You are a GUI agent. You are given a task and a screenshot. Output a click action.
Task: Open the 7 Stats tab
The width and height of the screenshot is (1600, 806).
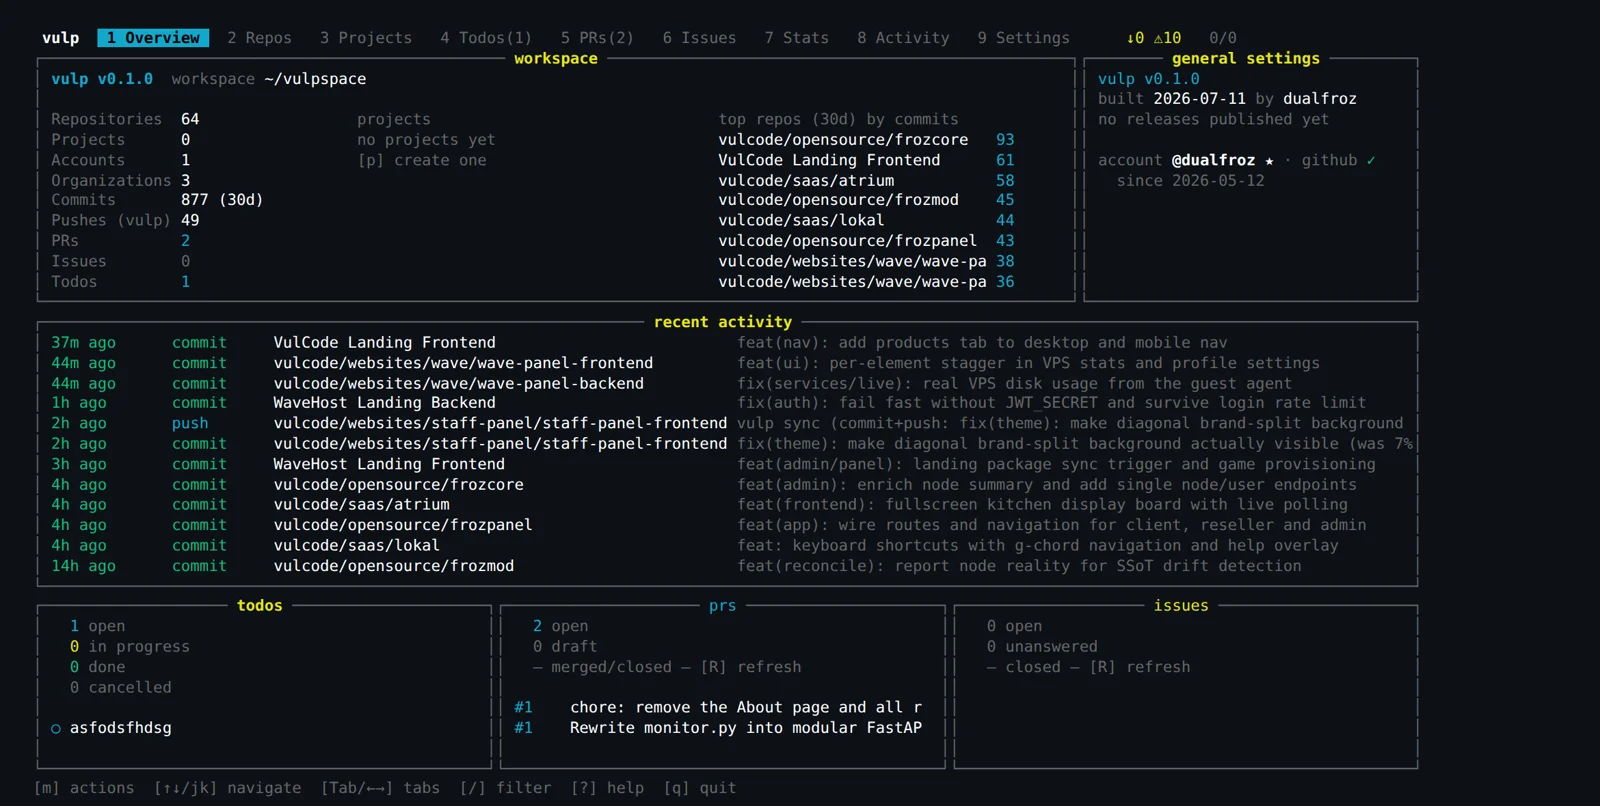pyautogui.click(x=796, y=38)
